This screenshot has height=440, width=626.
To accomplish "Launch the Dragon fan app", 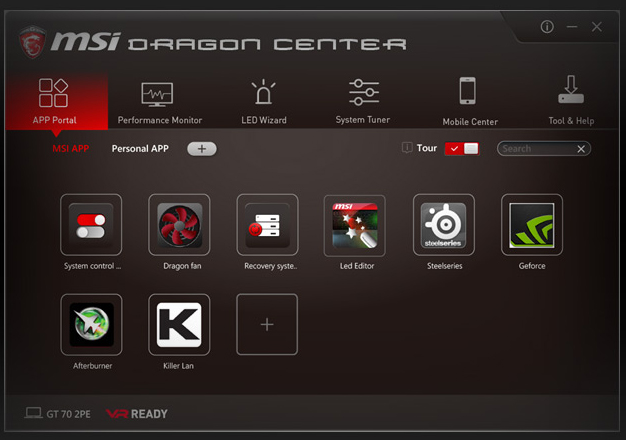I will tap(179, 225).
